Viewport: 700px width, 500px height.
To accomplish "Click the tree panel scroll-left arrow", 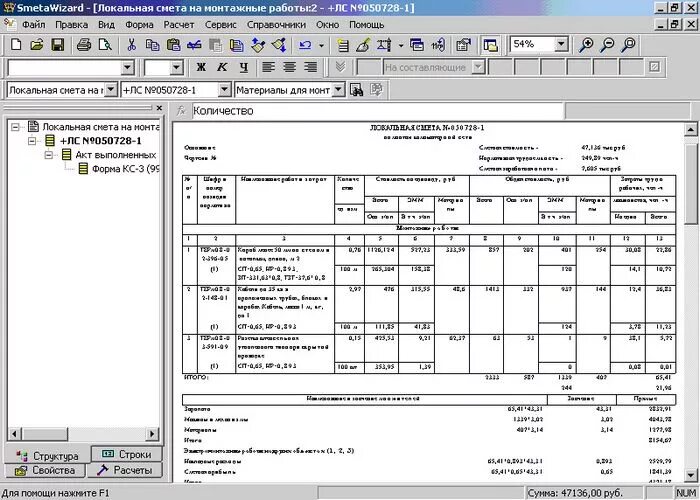I will pyautogui.click(x=14, y=433).
